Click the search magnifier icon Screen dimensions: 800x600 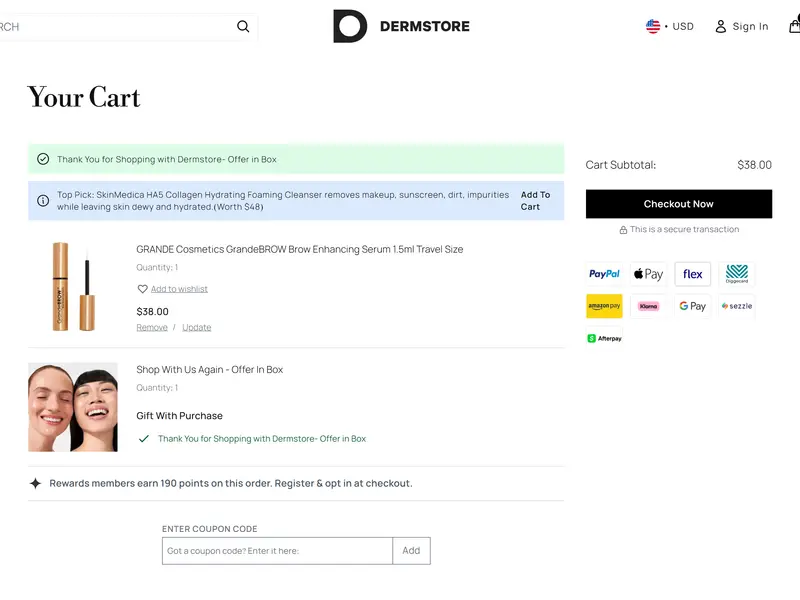[243, 27]
